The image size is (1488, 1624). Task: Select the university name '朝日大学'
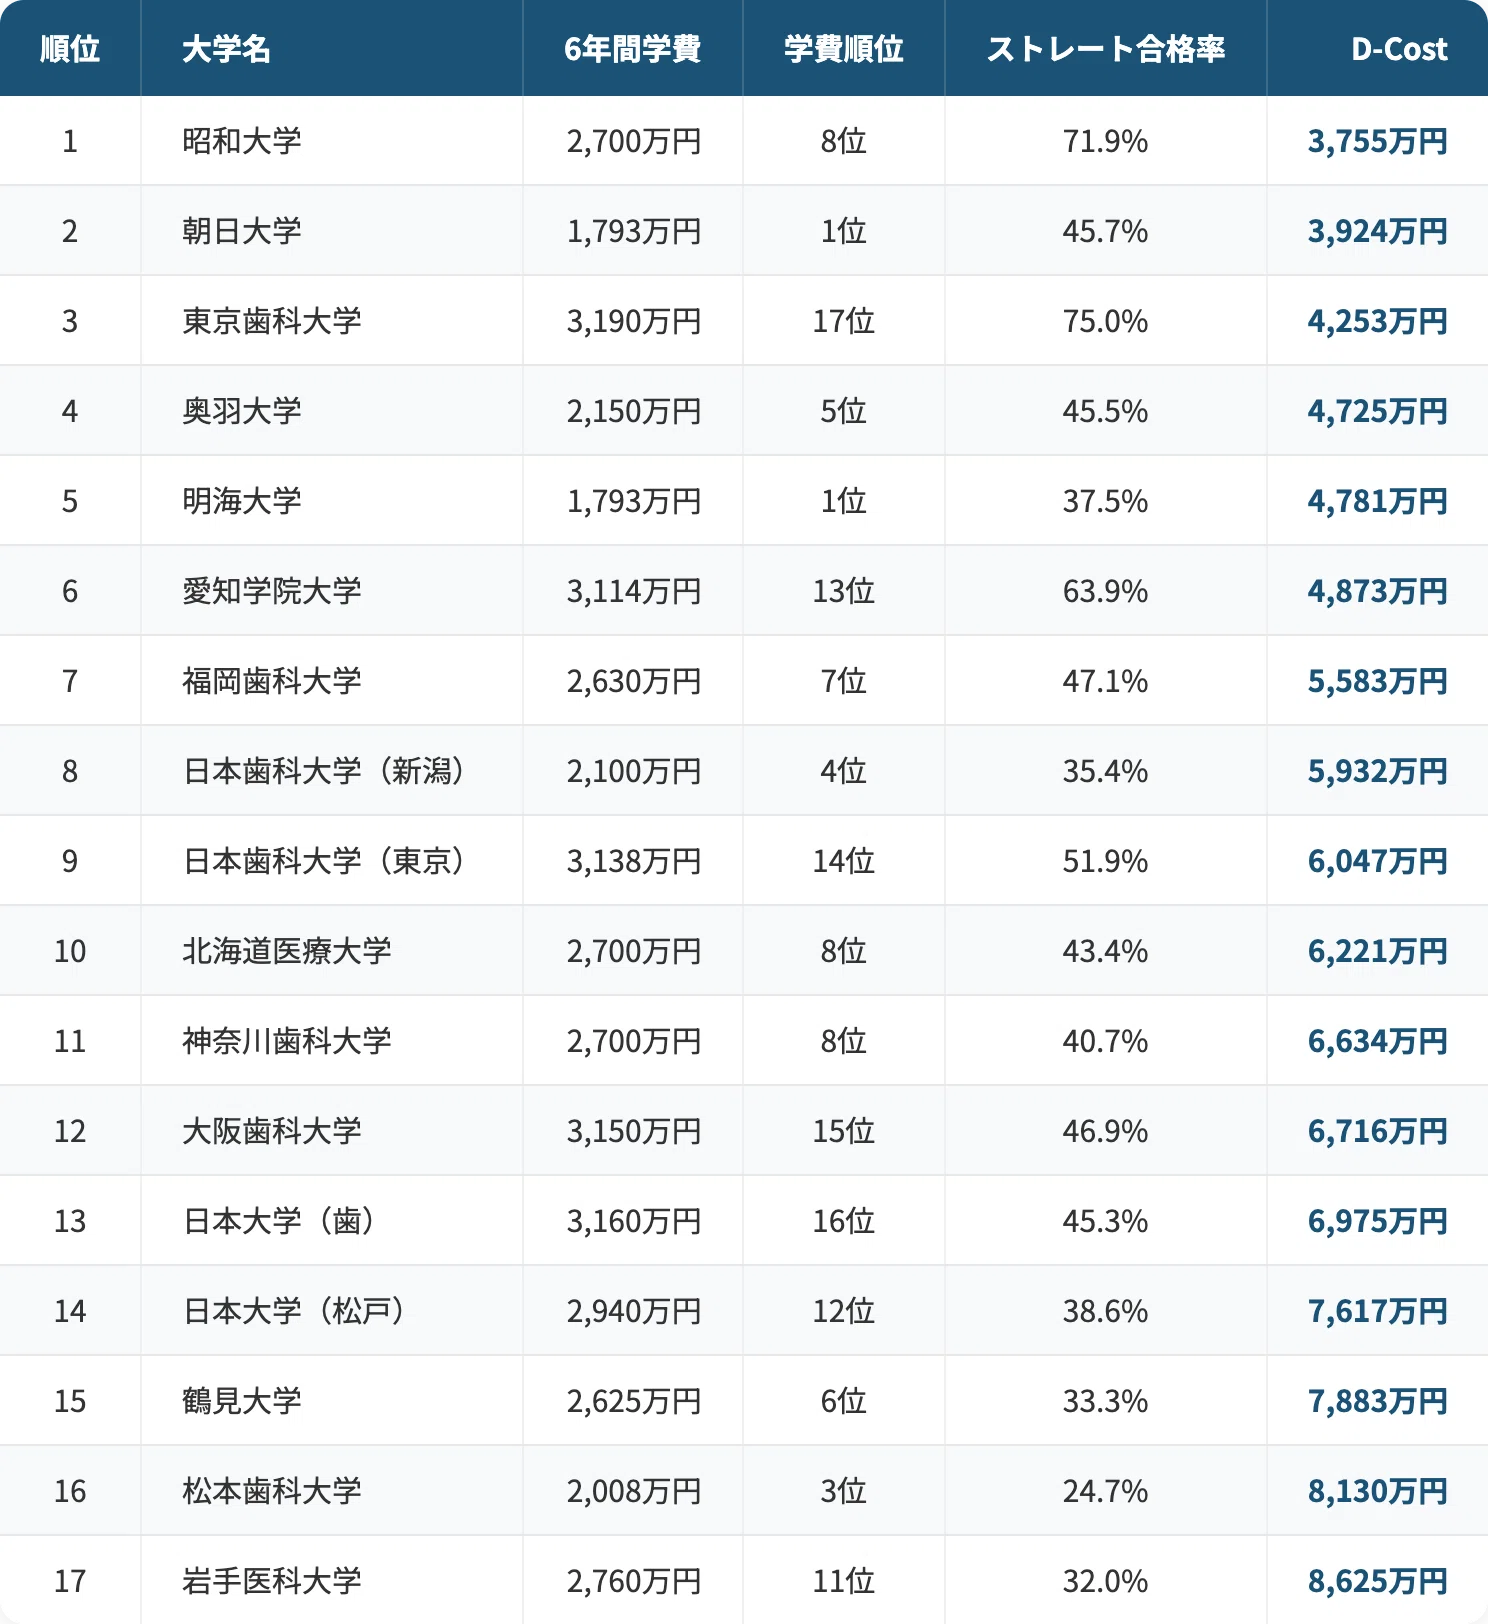(242, 231)
